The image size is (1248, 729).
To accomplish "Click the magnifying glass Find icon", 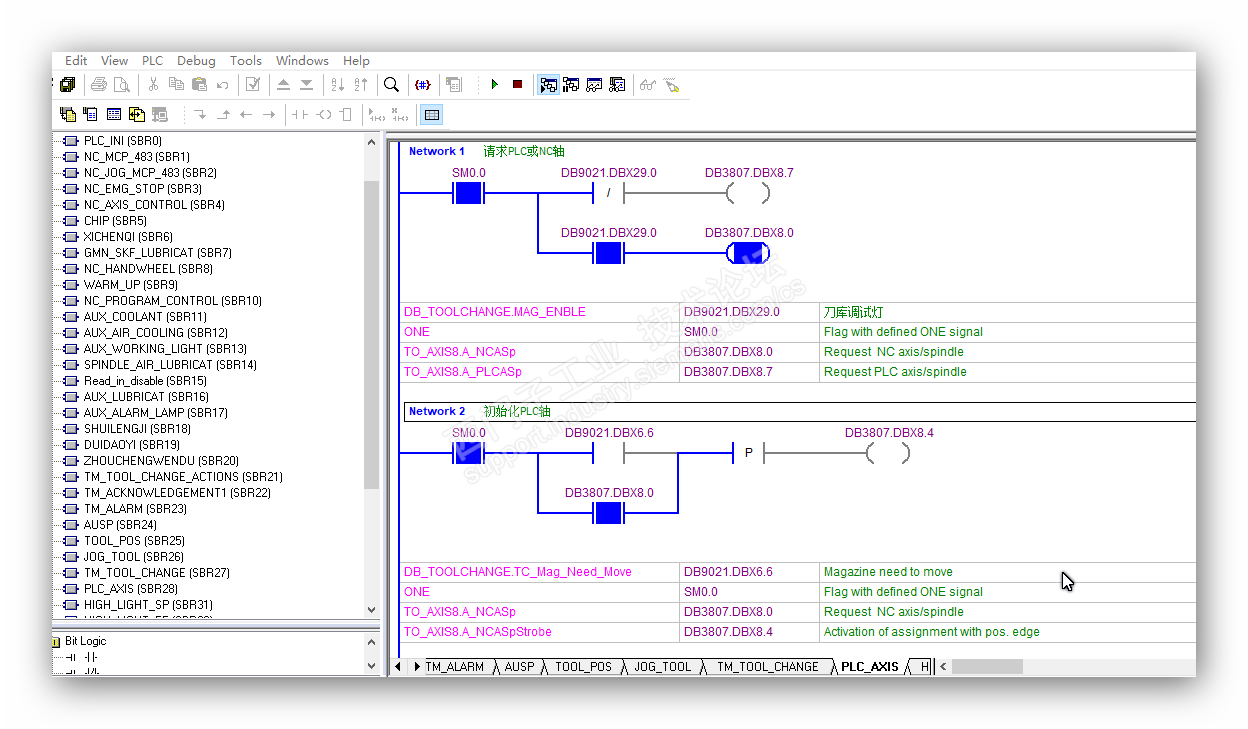I will click(392, 85).
